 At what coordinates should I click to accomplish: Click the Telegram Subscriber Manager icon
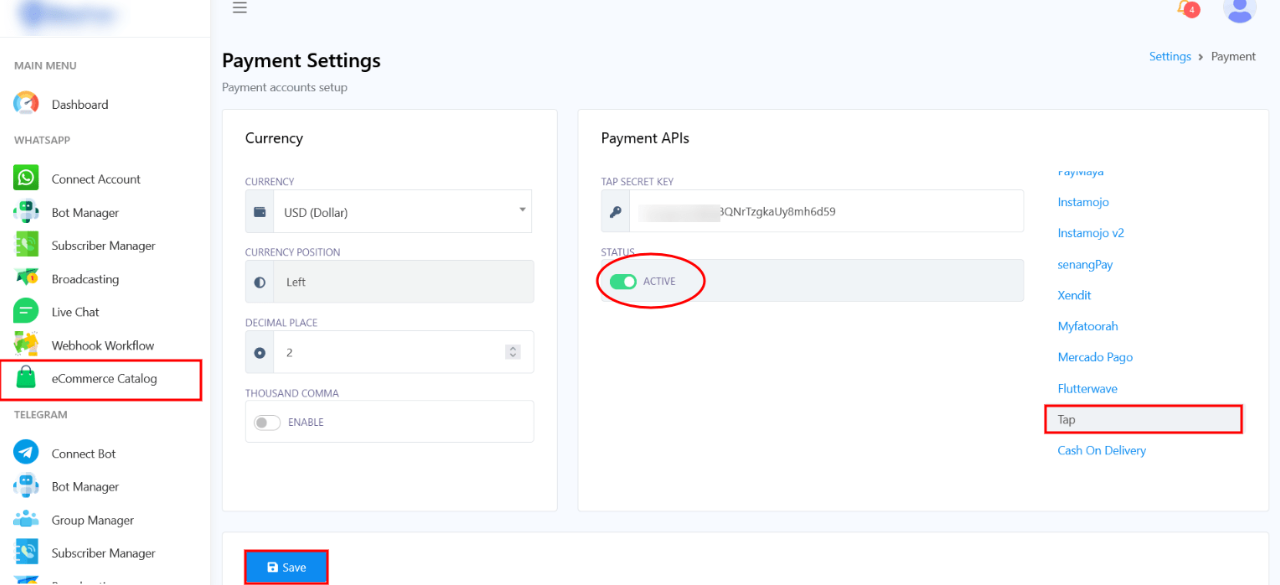26,553
